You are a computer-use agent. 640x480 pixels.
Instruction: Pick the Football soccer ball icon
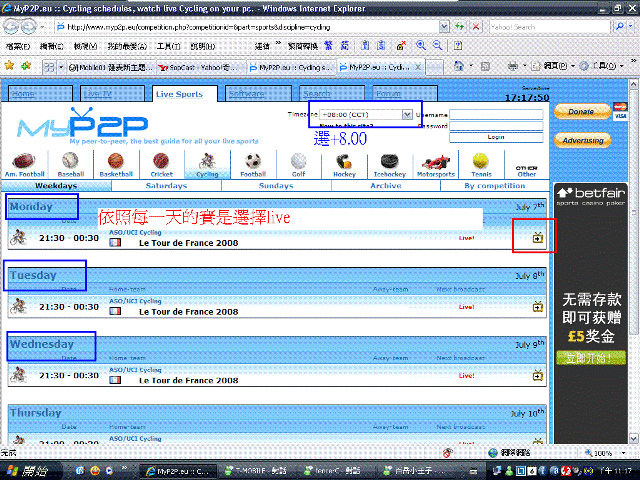(253, 165)
